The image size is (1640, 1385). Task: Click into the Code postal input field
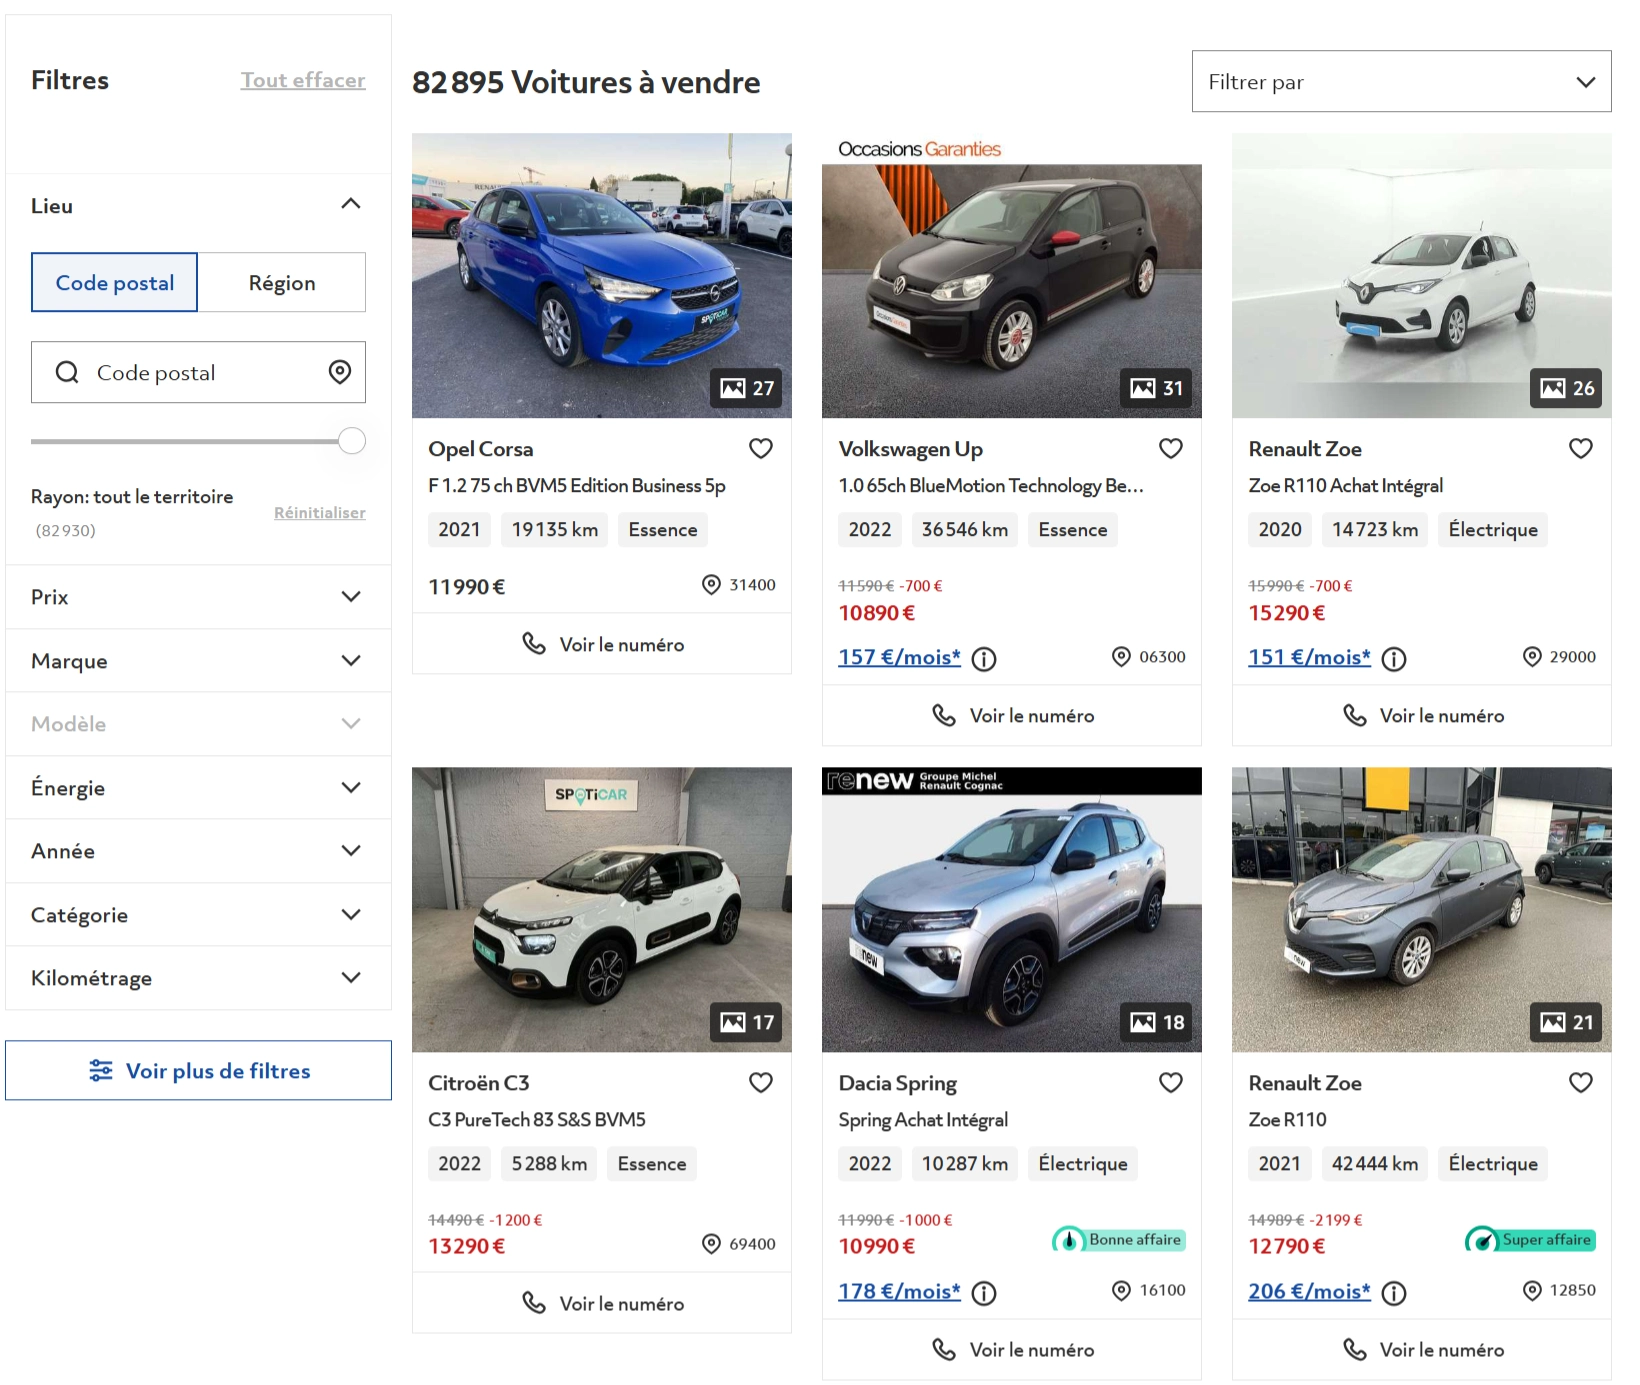click(x=198, y=372)
